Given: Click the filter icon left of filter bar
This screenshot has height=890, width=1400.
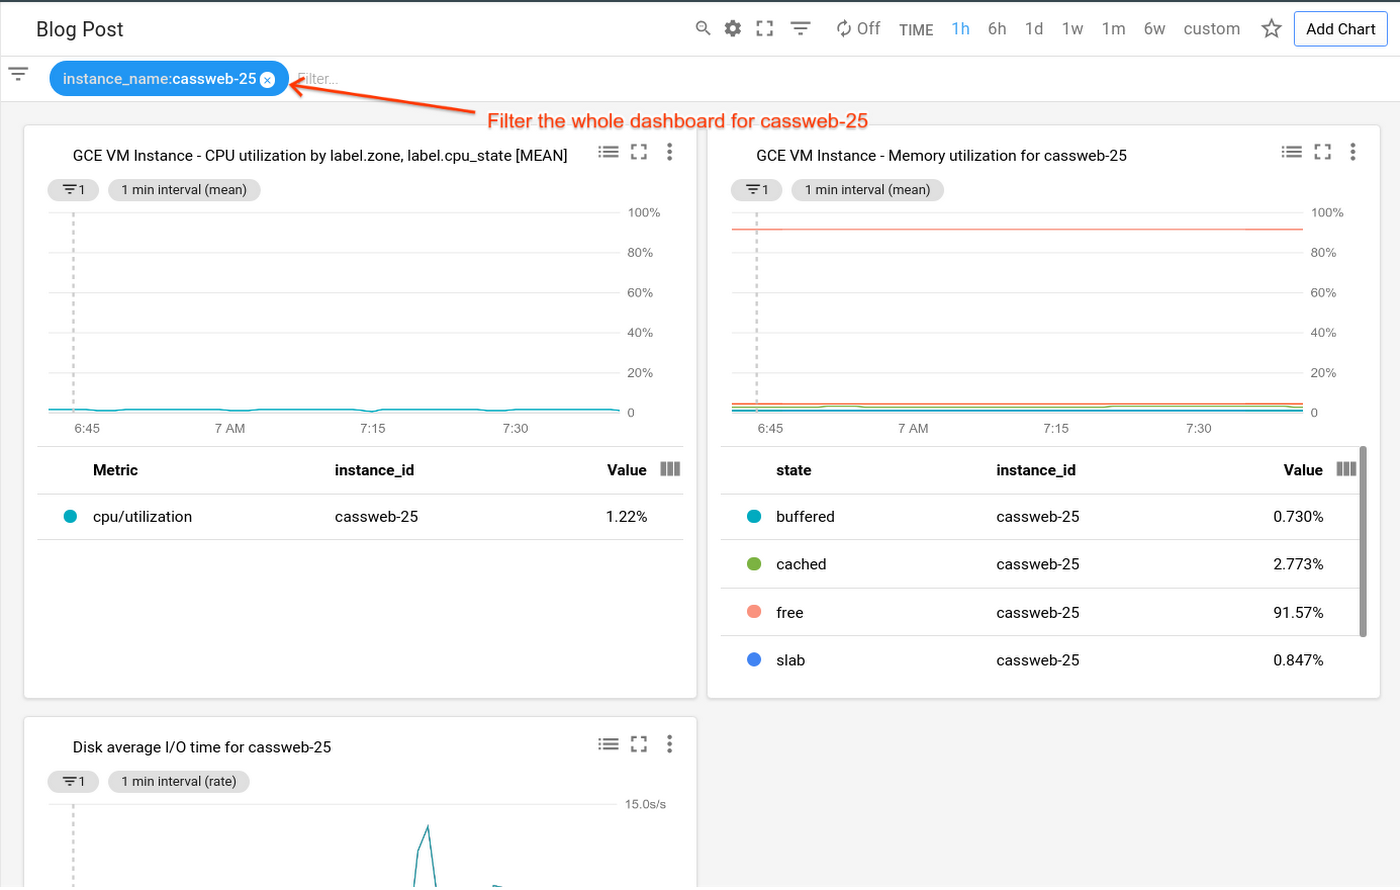Looking at the screenshot, I should point(18,74).
